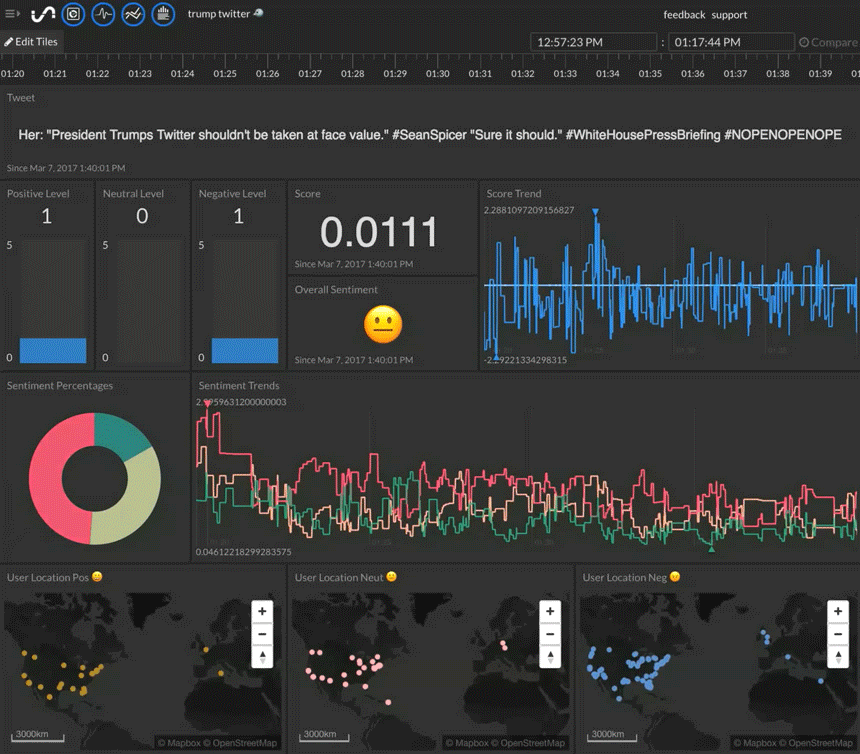Click the Edit Tiles button

point(31,42)
